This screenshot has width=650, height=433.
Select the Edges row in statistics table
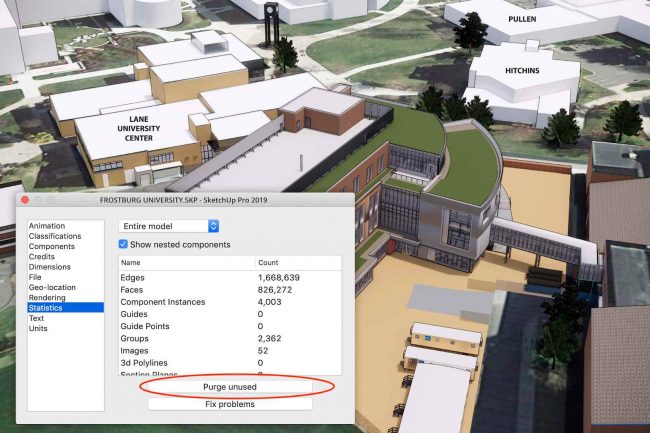click(230, 277)
